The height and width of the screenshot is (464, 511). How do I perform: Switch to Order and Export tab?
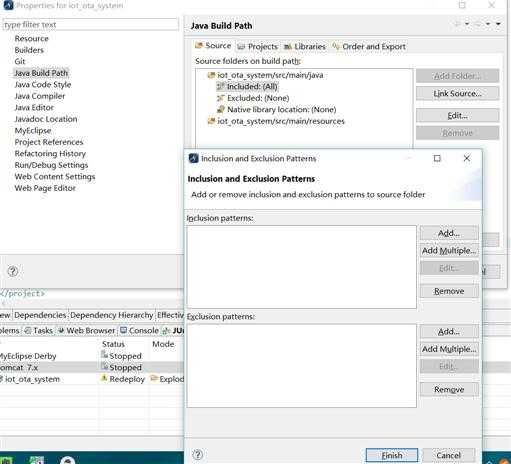click(369, 47)
